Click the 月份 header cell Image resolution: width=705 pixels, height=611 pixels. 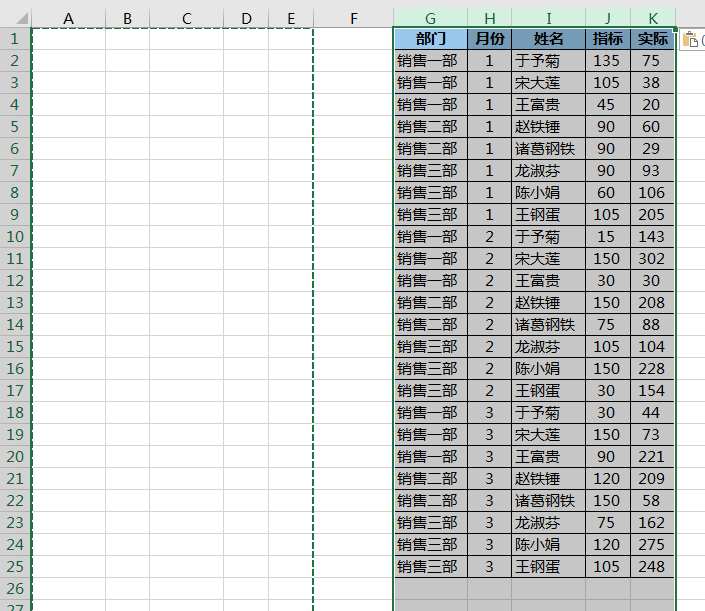(x=490, y=39)
